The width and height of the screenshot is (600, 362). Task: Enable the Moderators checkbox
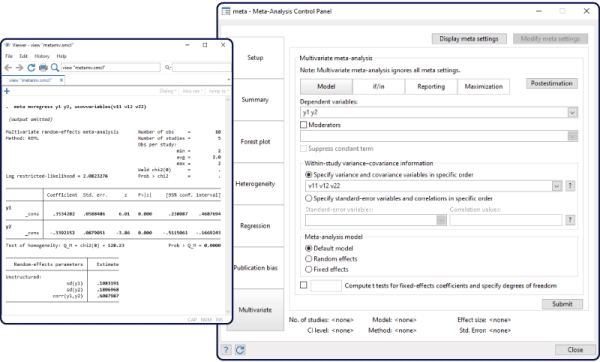(303, 125)
